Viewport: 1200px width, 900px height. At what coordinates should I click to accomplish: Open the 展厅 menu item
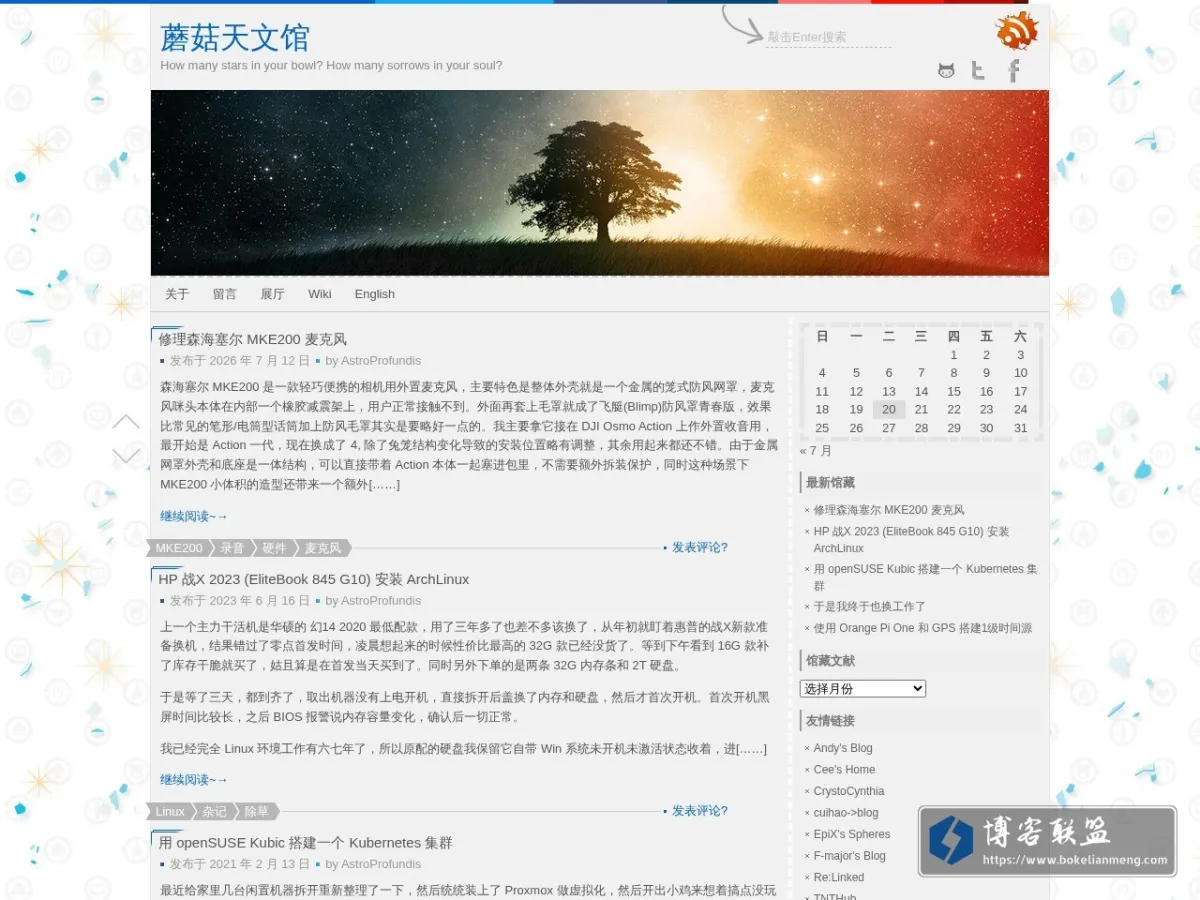click(x=273, y=294)
